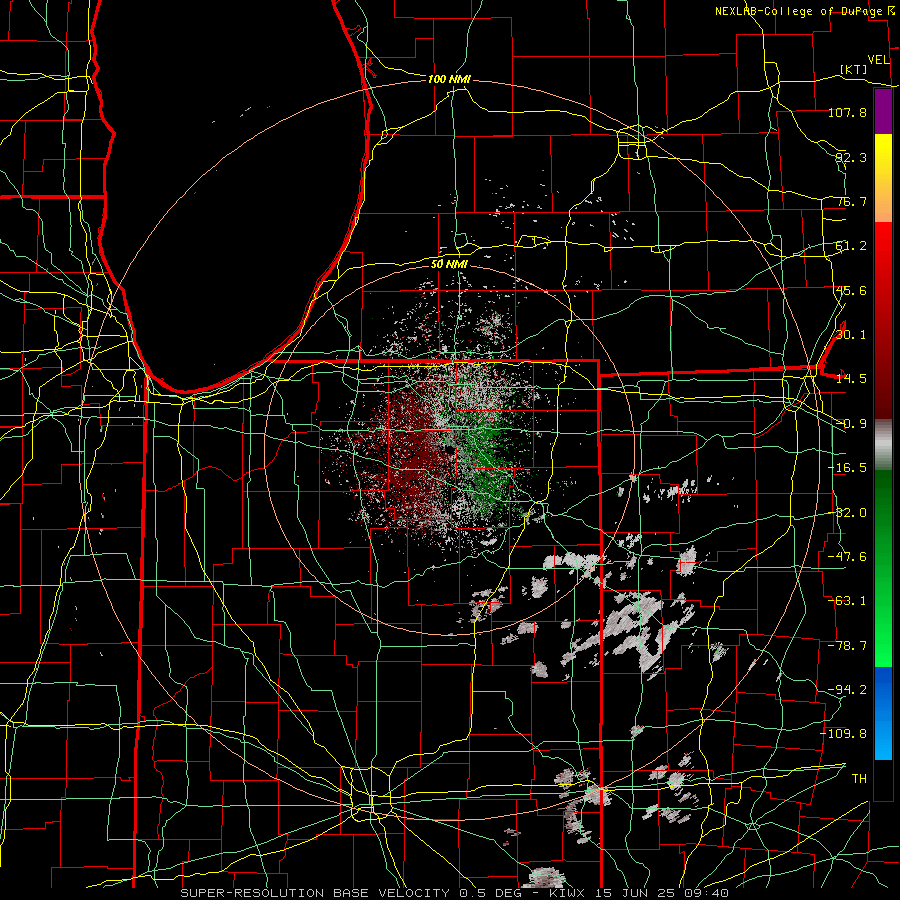Pick the purple segment of the color bar
Viewport: 900px width, 900px height.
883,112
